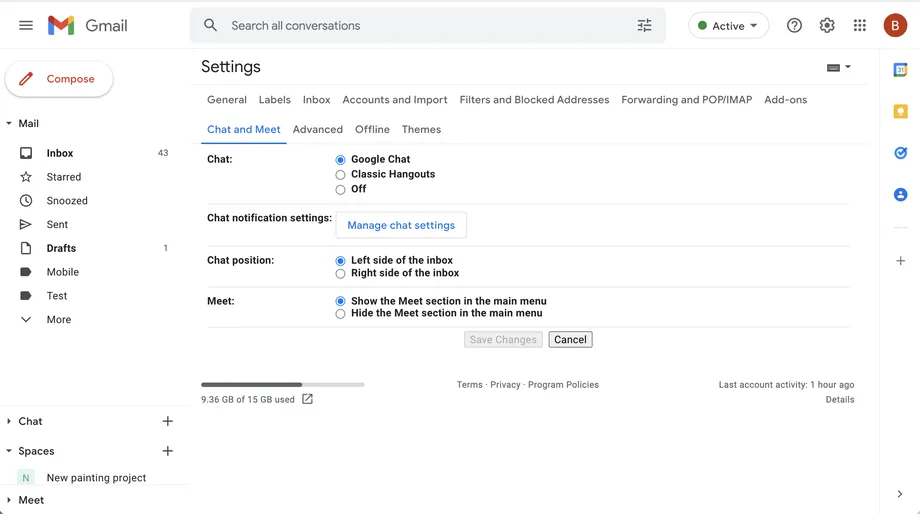This screenshot has width=920, height=514.
Task: Click the Chat and Meet tab
Action: [243, 129]
